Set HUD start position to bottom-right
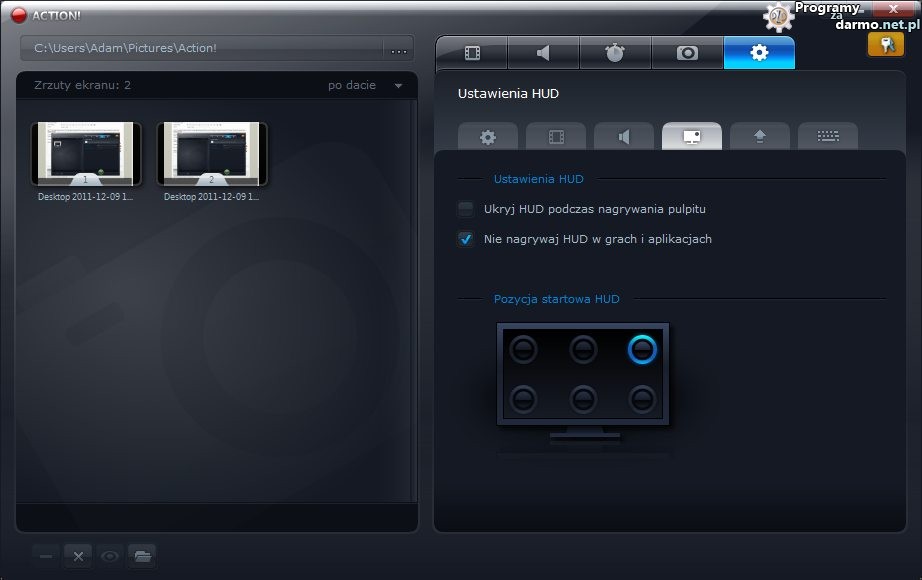Screen dimensions: 922x580 (x=642, y=399)
